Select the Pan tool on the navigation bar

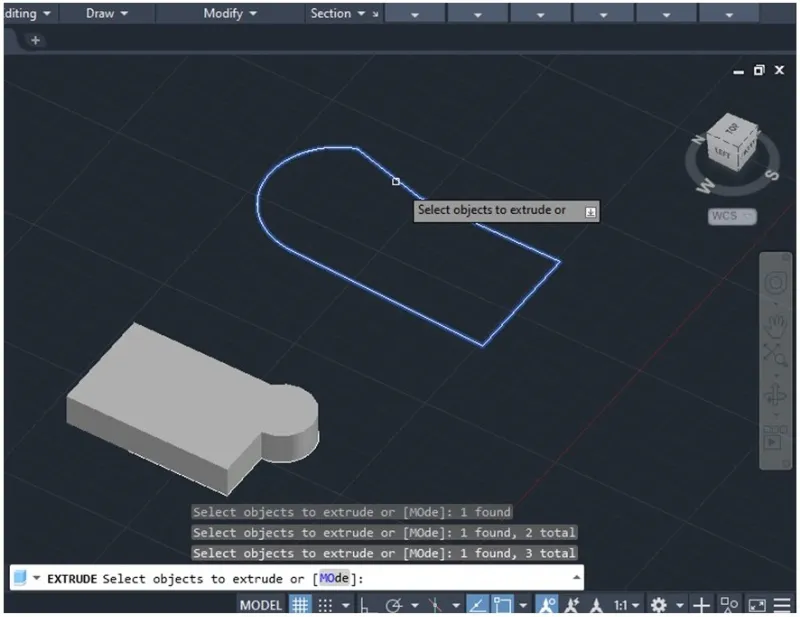(773, 324)
